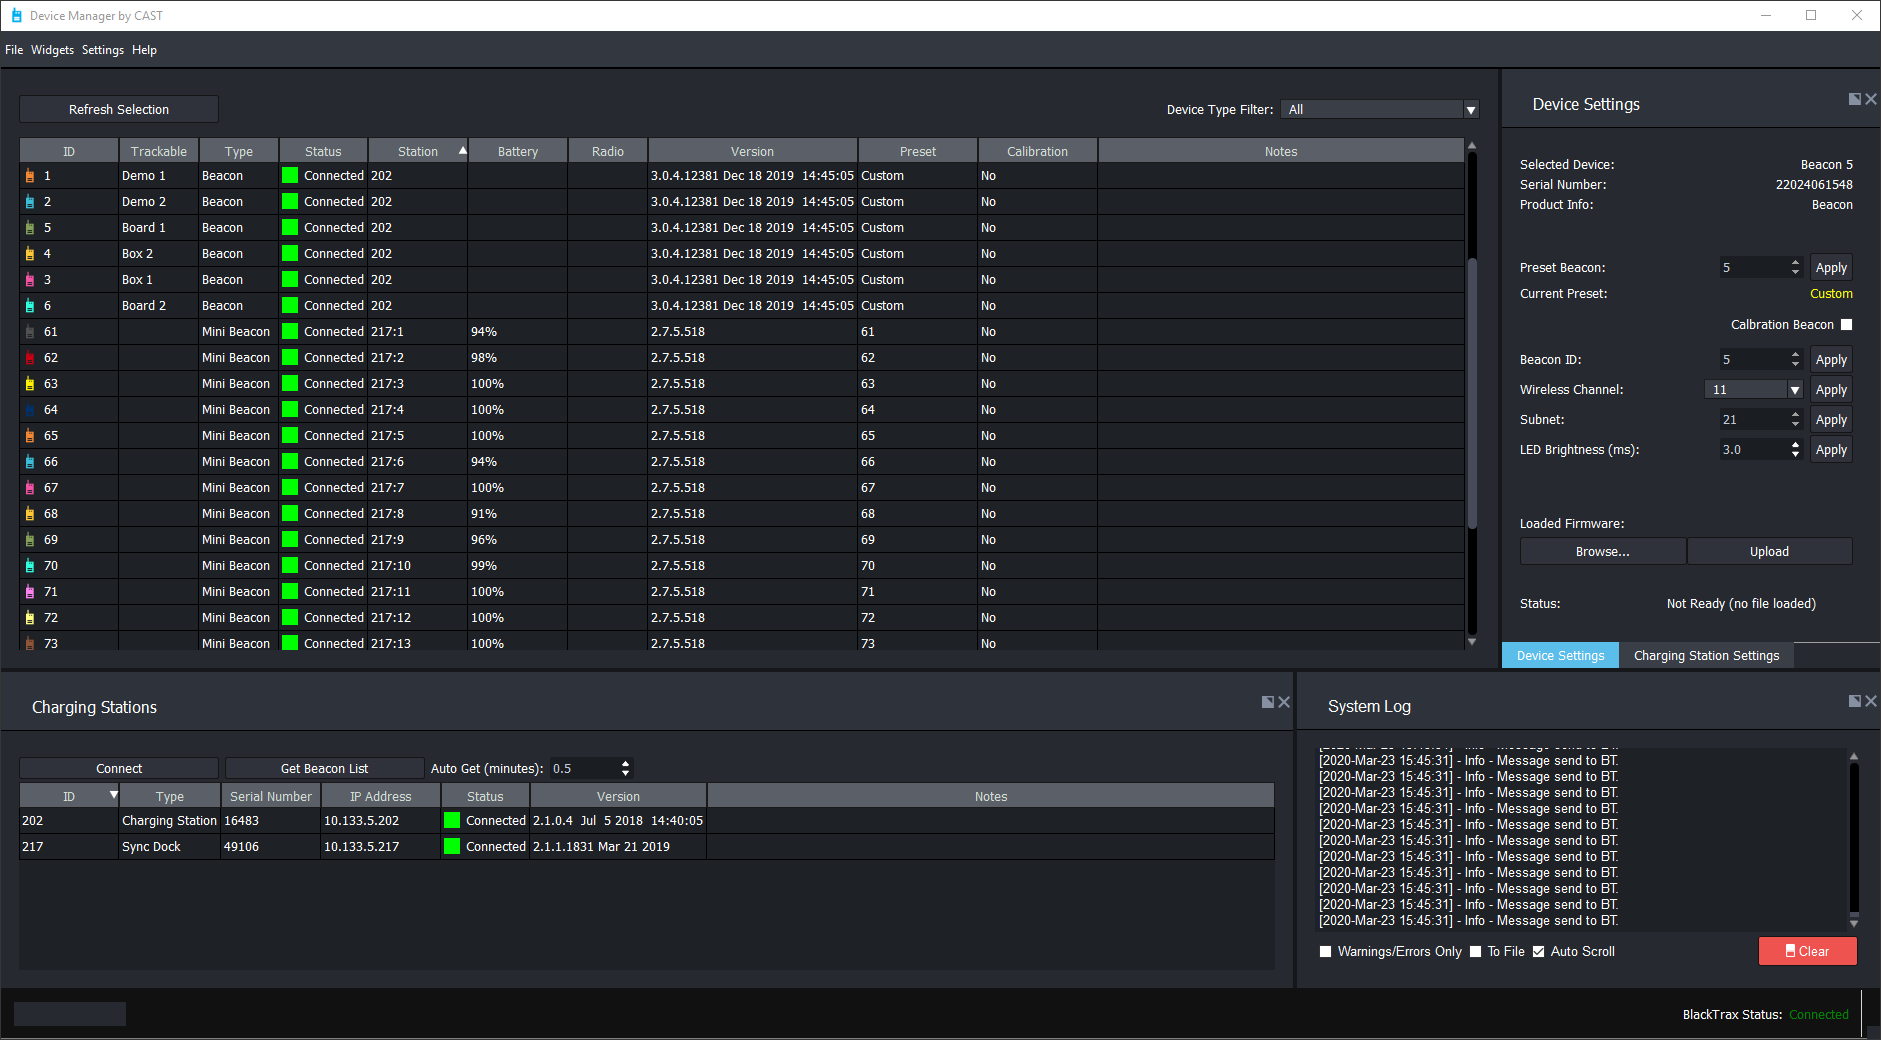Switch to Charging Station Settings tab
1881x1040 pixels.
point(1706,656)
